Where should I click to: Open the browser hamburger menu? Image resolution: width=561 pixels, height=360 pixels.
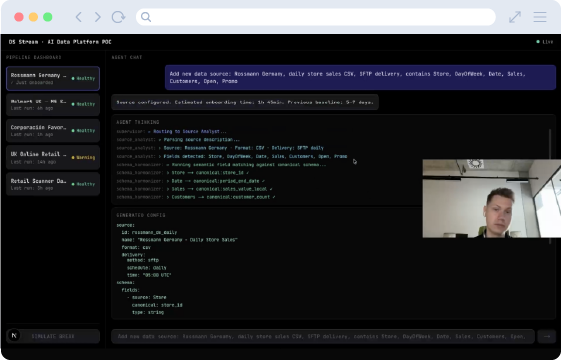540,17
